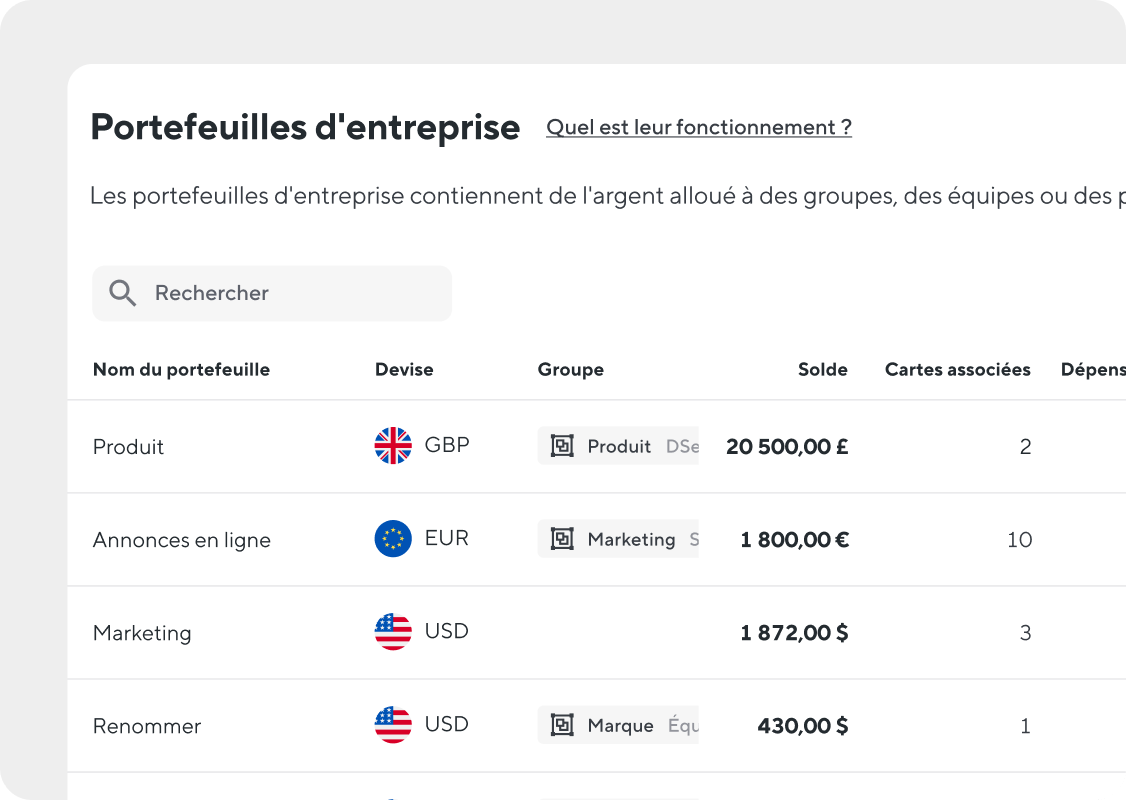This screenshot has width=1126, height=800.
Task: Select the Renommer wallet name
Action: 147,726
